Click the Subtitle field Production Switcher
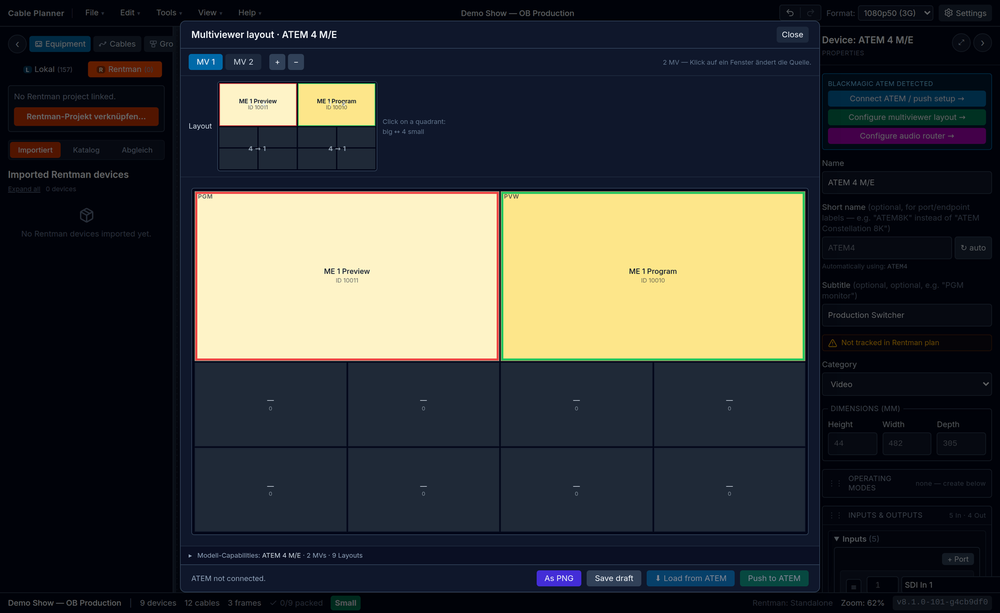1000x613 pixels. coord(906,315)
